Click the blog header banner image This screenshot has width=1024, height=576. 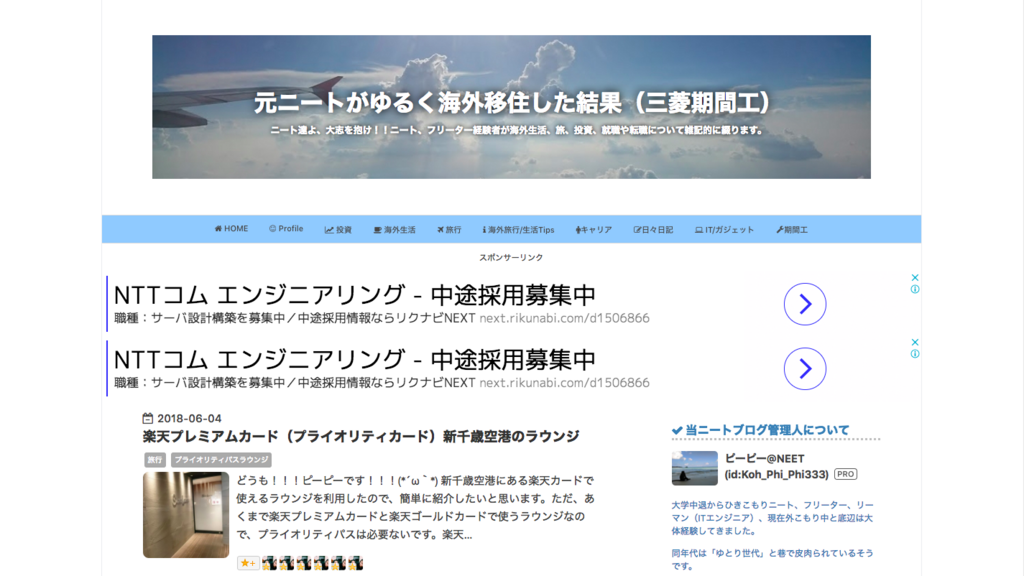pos(511,107)
